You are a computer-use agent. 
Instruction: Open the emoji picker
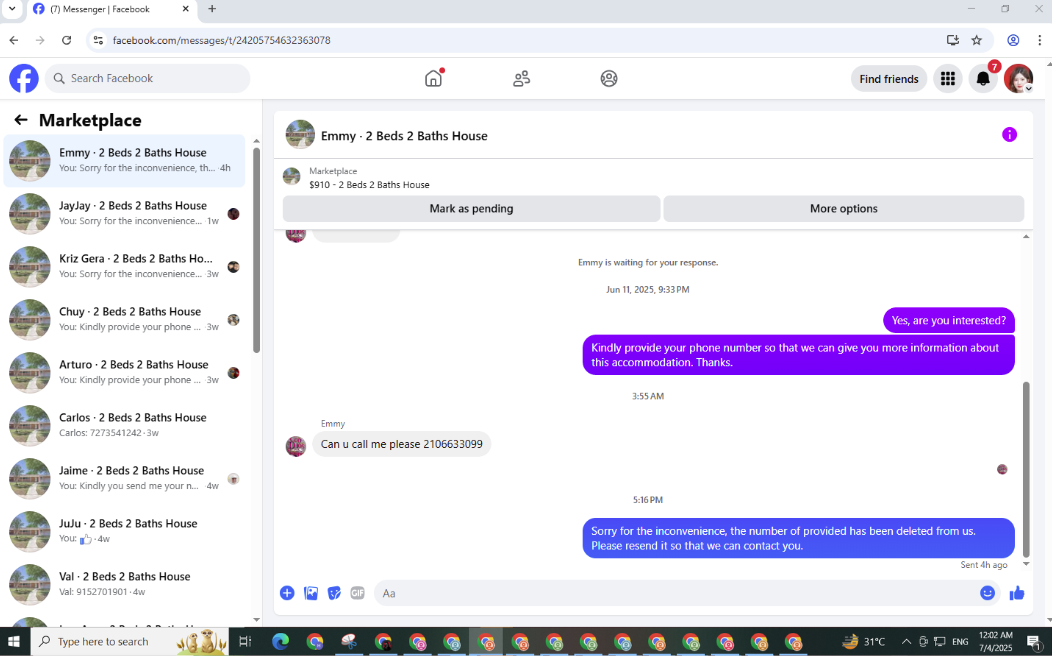[x=987, y=593]
